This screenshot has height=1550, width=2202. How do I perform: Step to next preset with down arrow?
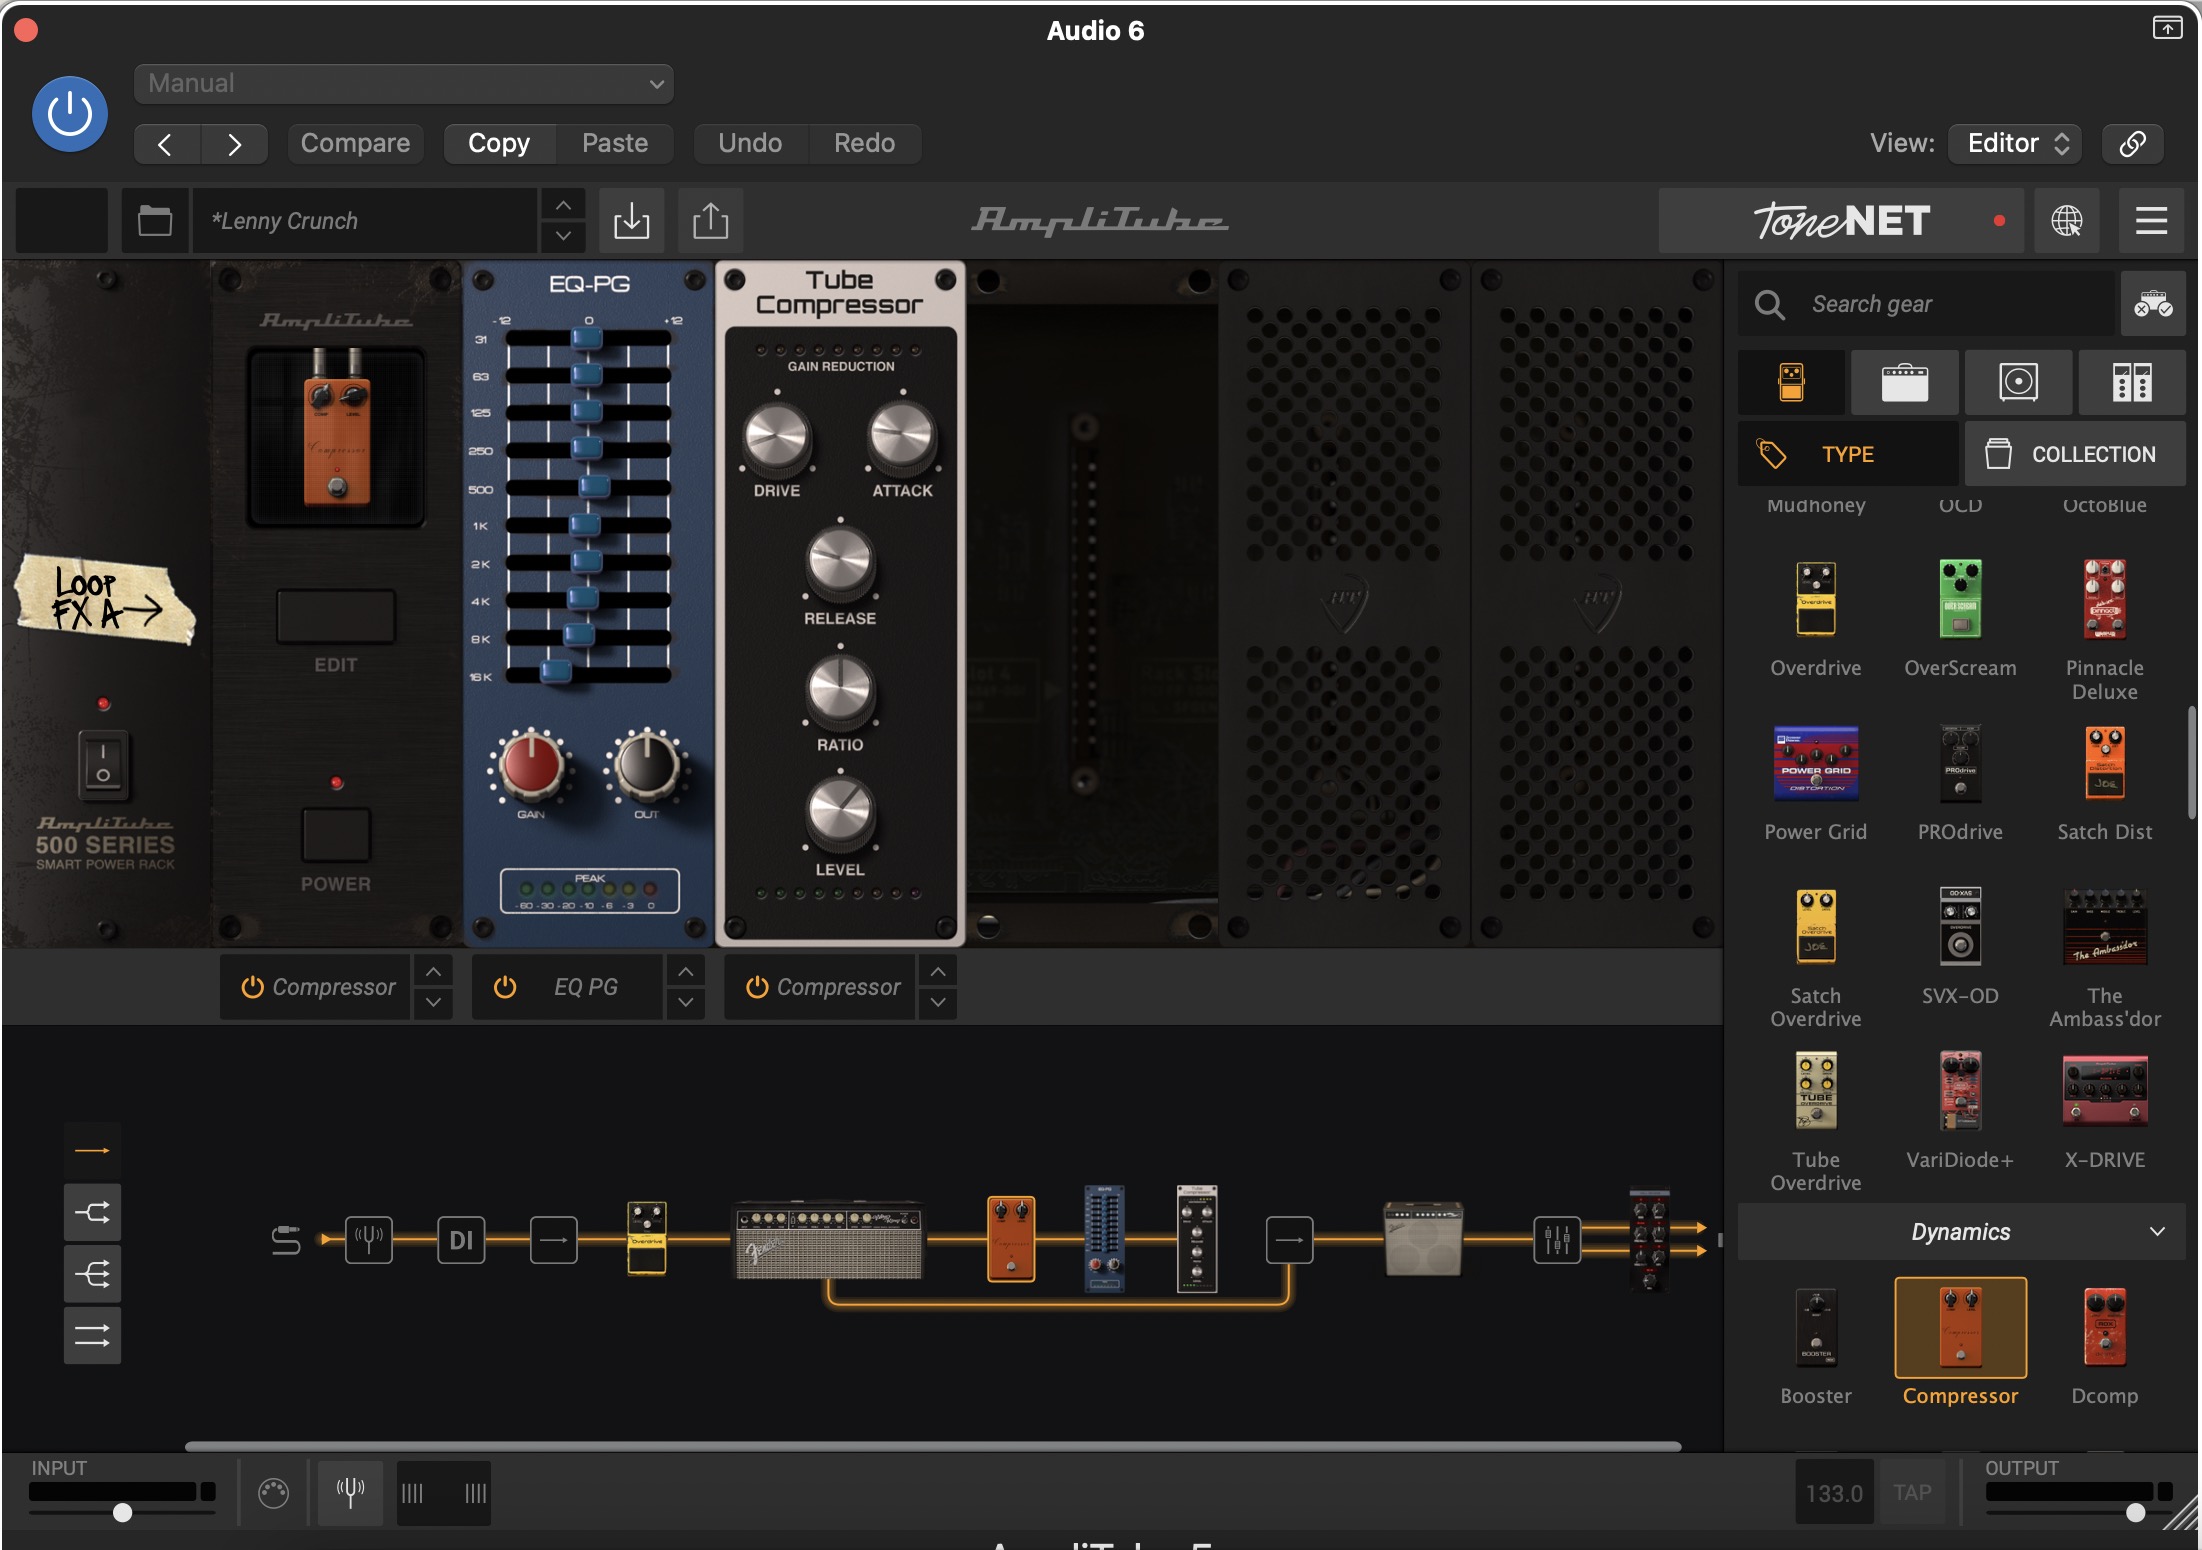(x=564, y=237)
